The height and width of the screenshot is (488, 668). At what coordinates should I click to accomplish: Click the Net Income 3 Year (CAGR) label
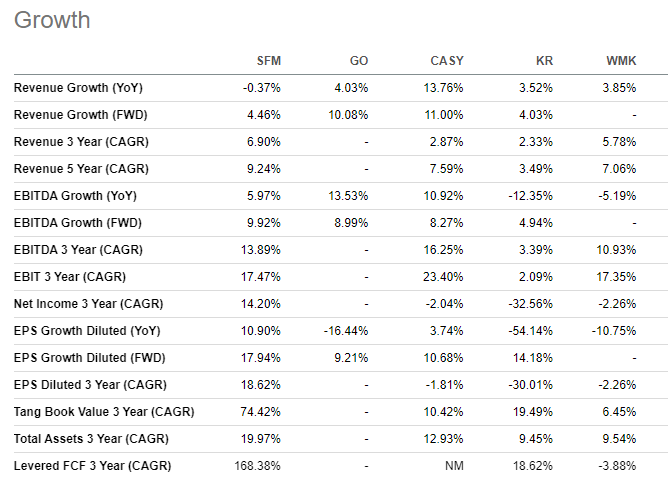[88, 303]
